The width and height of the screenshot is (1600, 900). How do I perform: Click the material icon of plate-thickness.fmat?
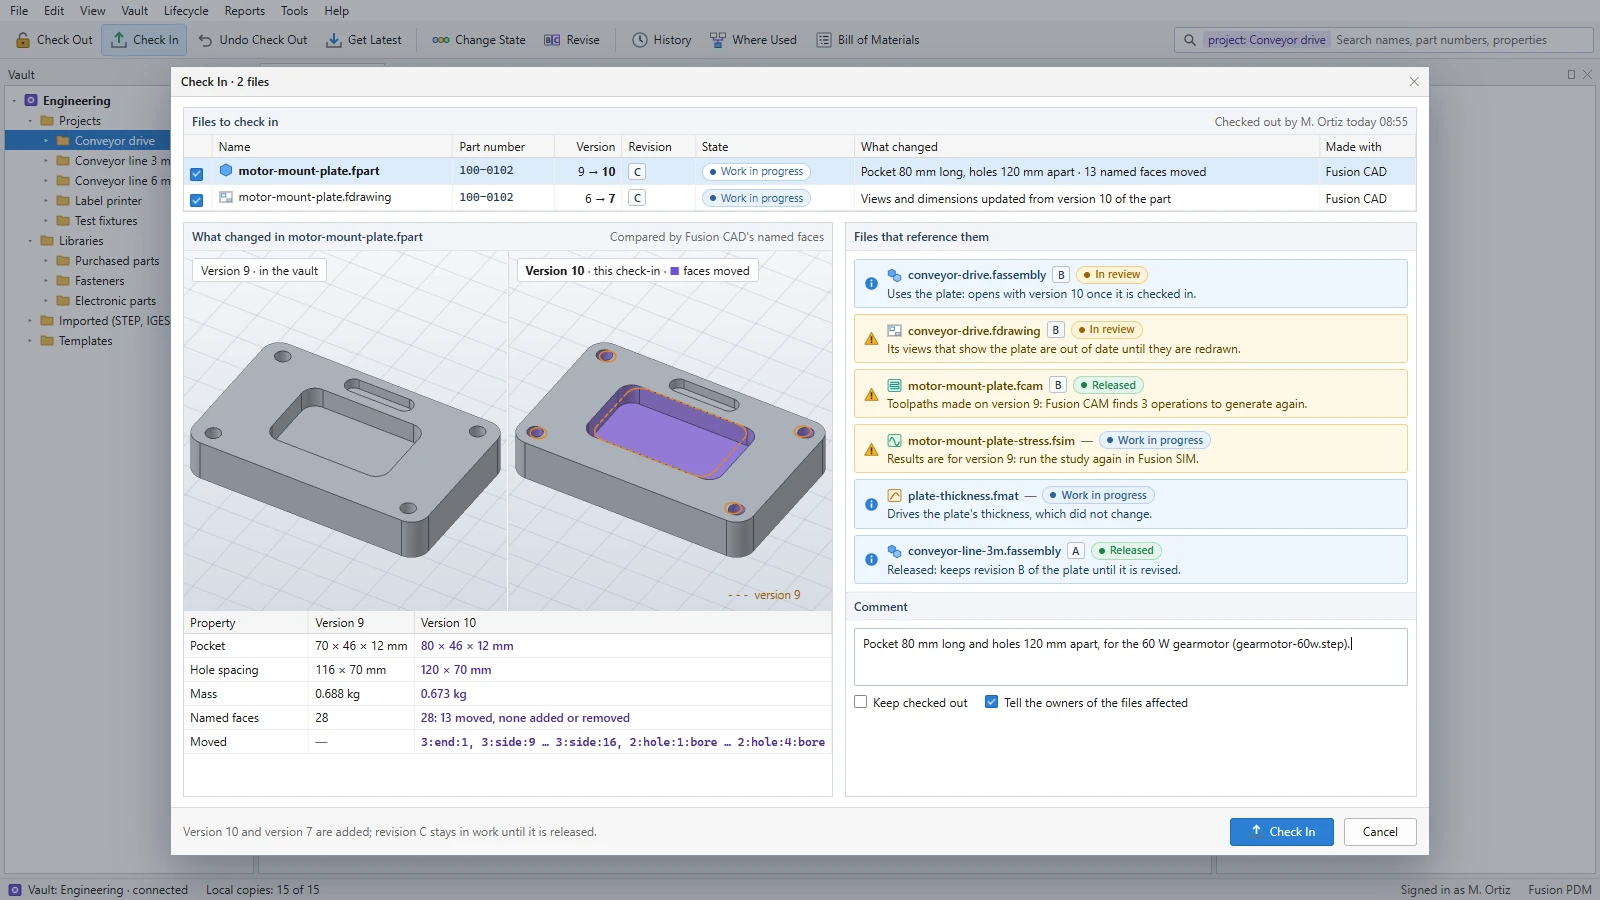click(895, 496)
